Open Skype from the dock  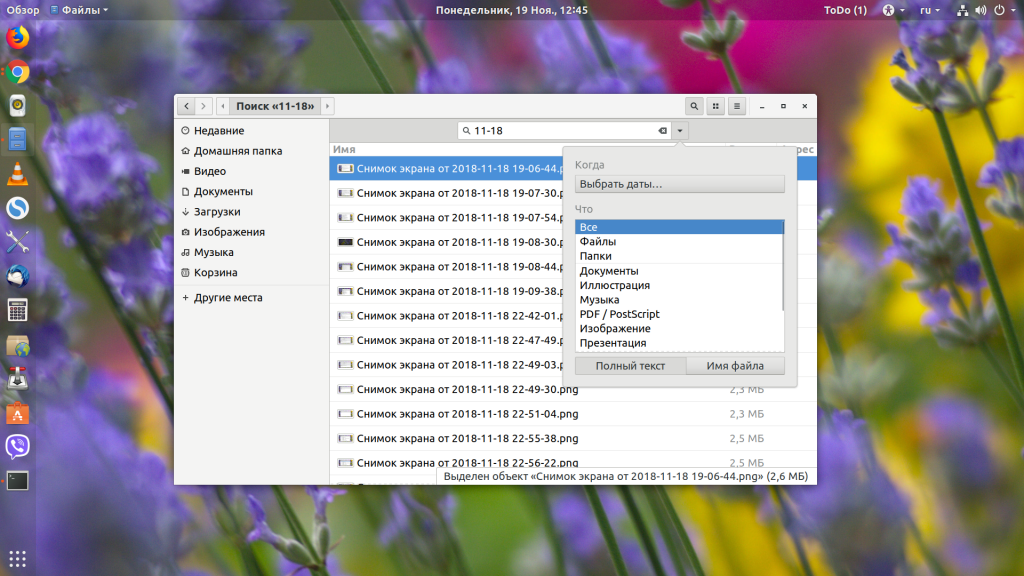pos(18,208)
